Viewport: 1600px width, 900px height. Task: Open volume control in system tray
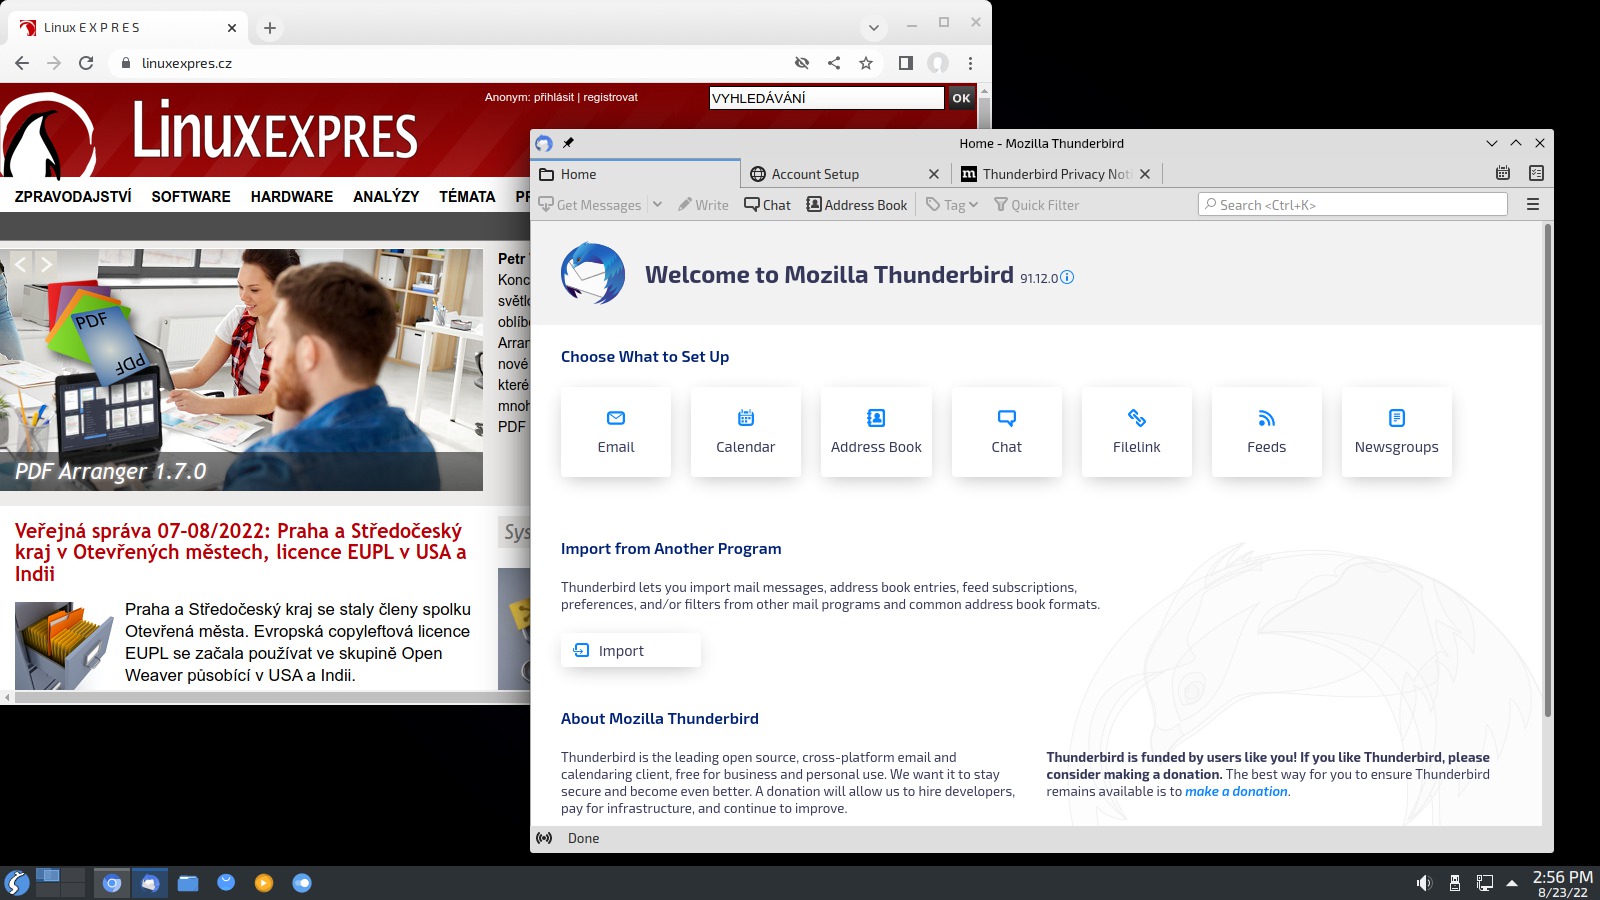pyautogui.click(x=1424, y=882)
